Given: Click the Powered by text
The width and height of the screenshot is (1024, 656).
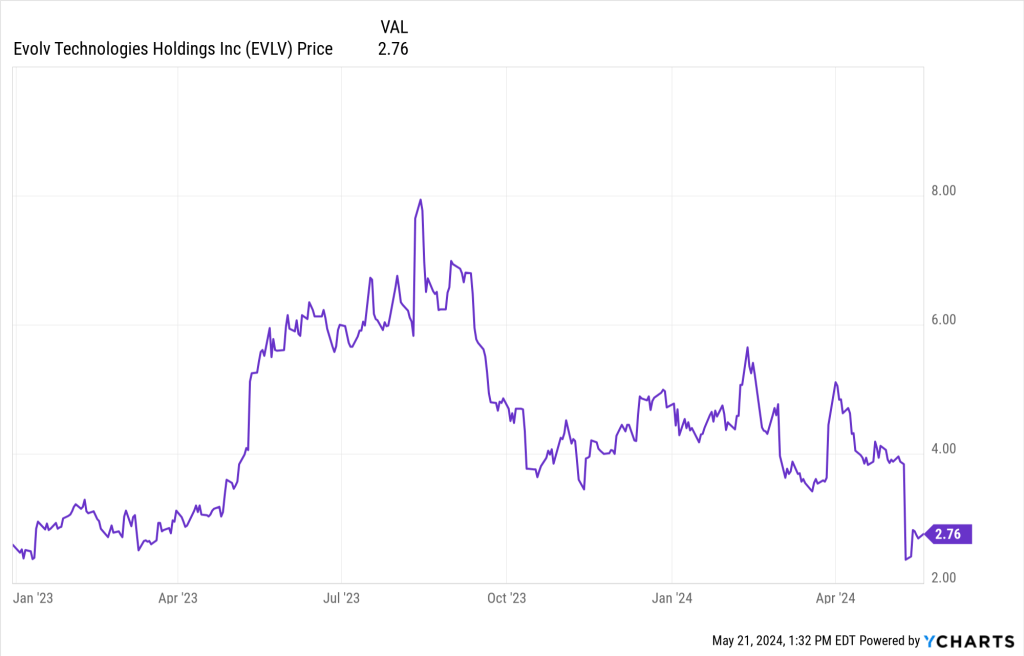Looking at the screenshot, I should coord(888,640).
